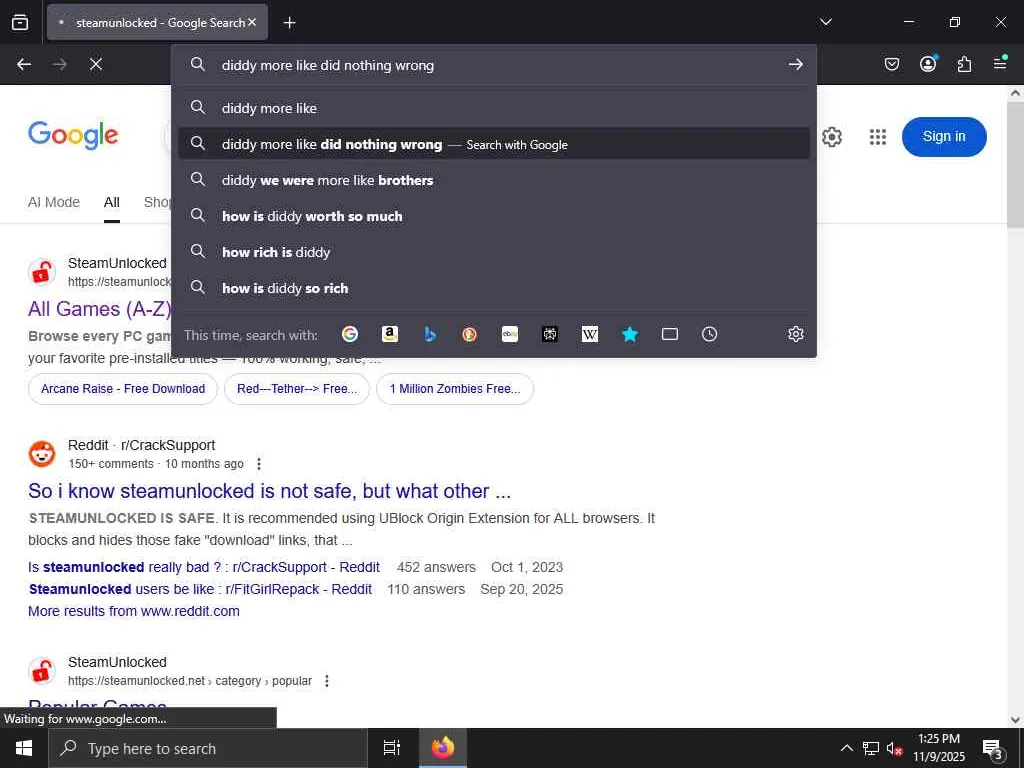Click the muted volume tray icon

895,748
